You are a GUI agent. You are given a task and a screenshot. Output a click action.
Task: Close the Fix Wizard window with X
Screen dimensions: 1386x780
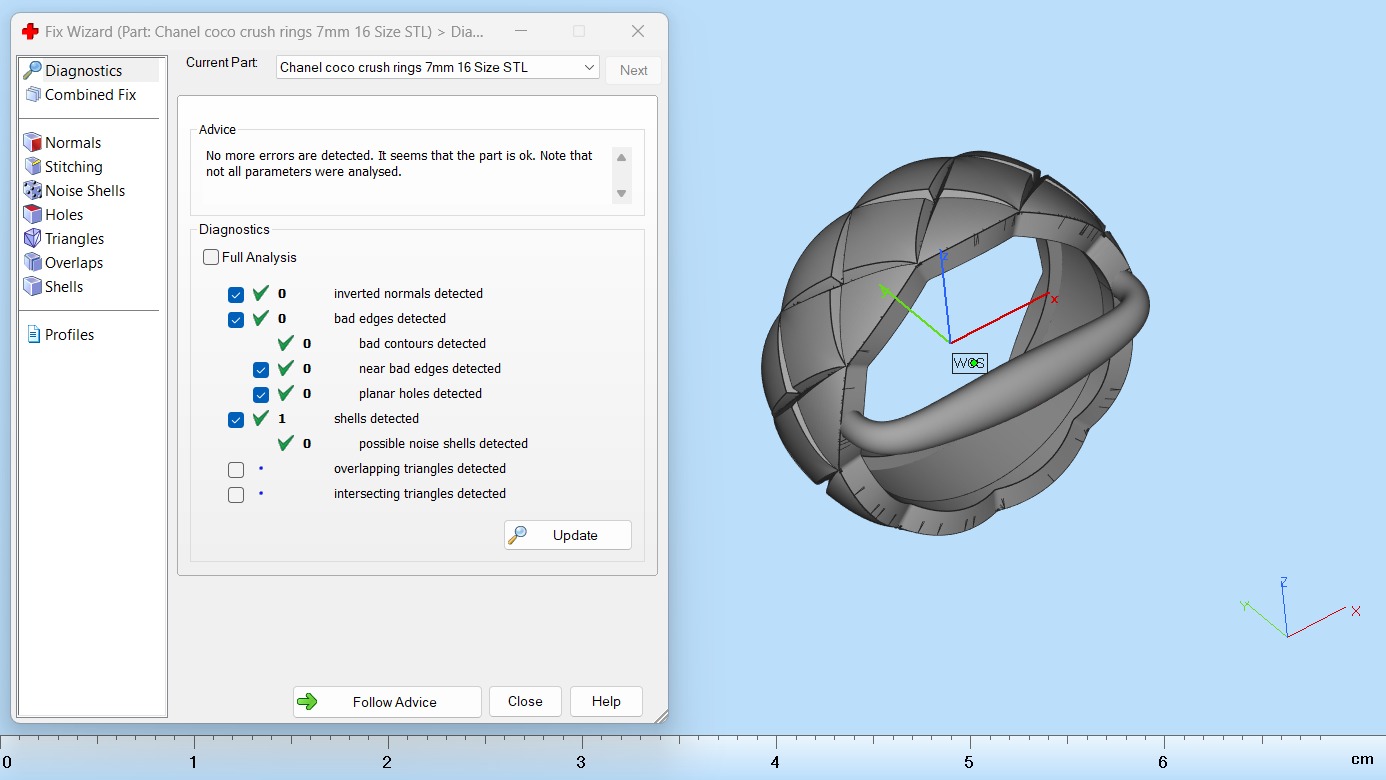tap(638, 31)
